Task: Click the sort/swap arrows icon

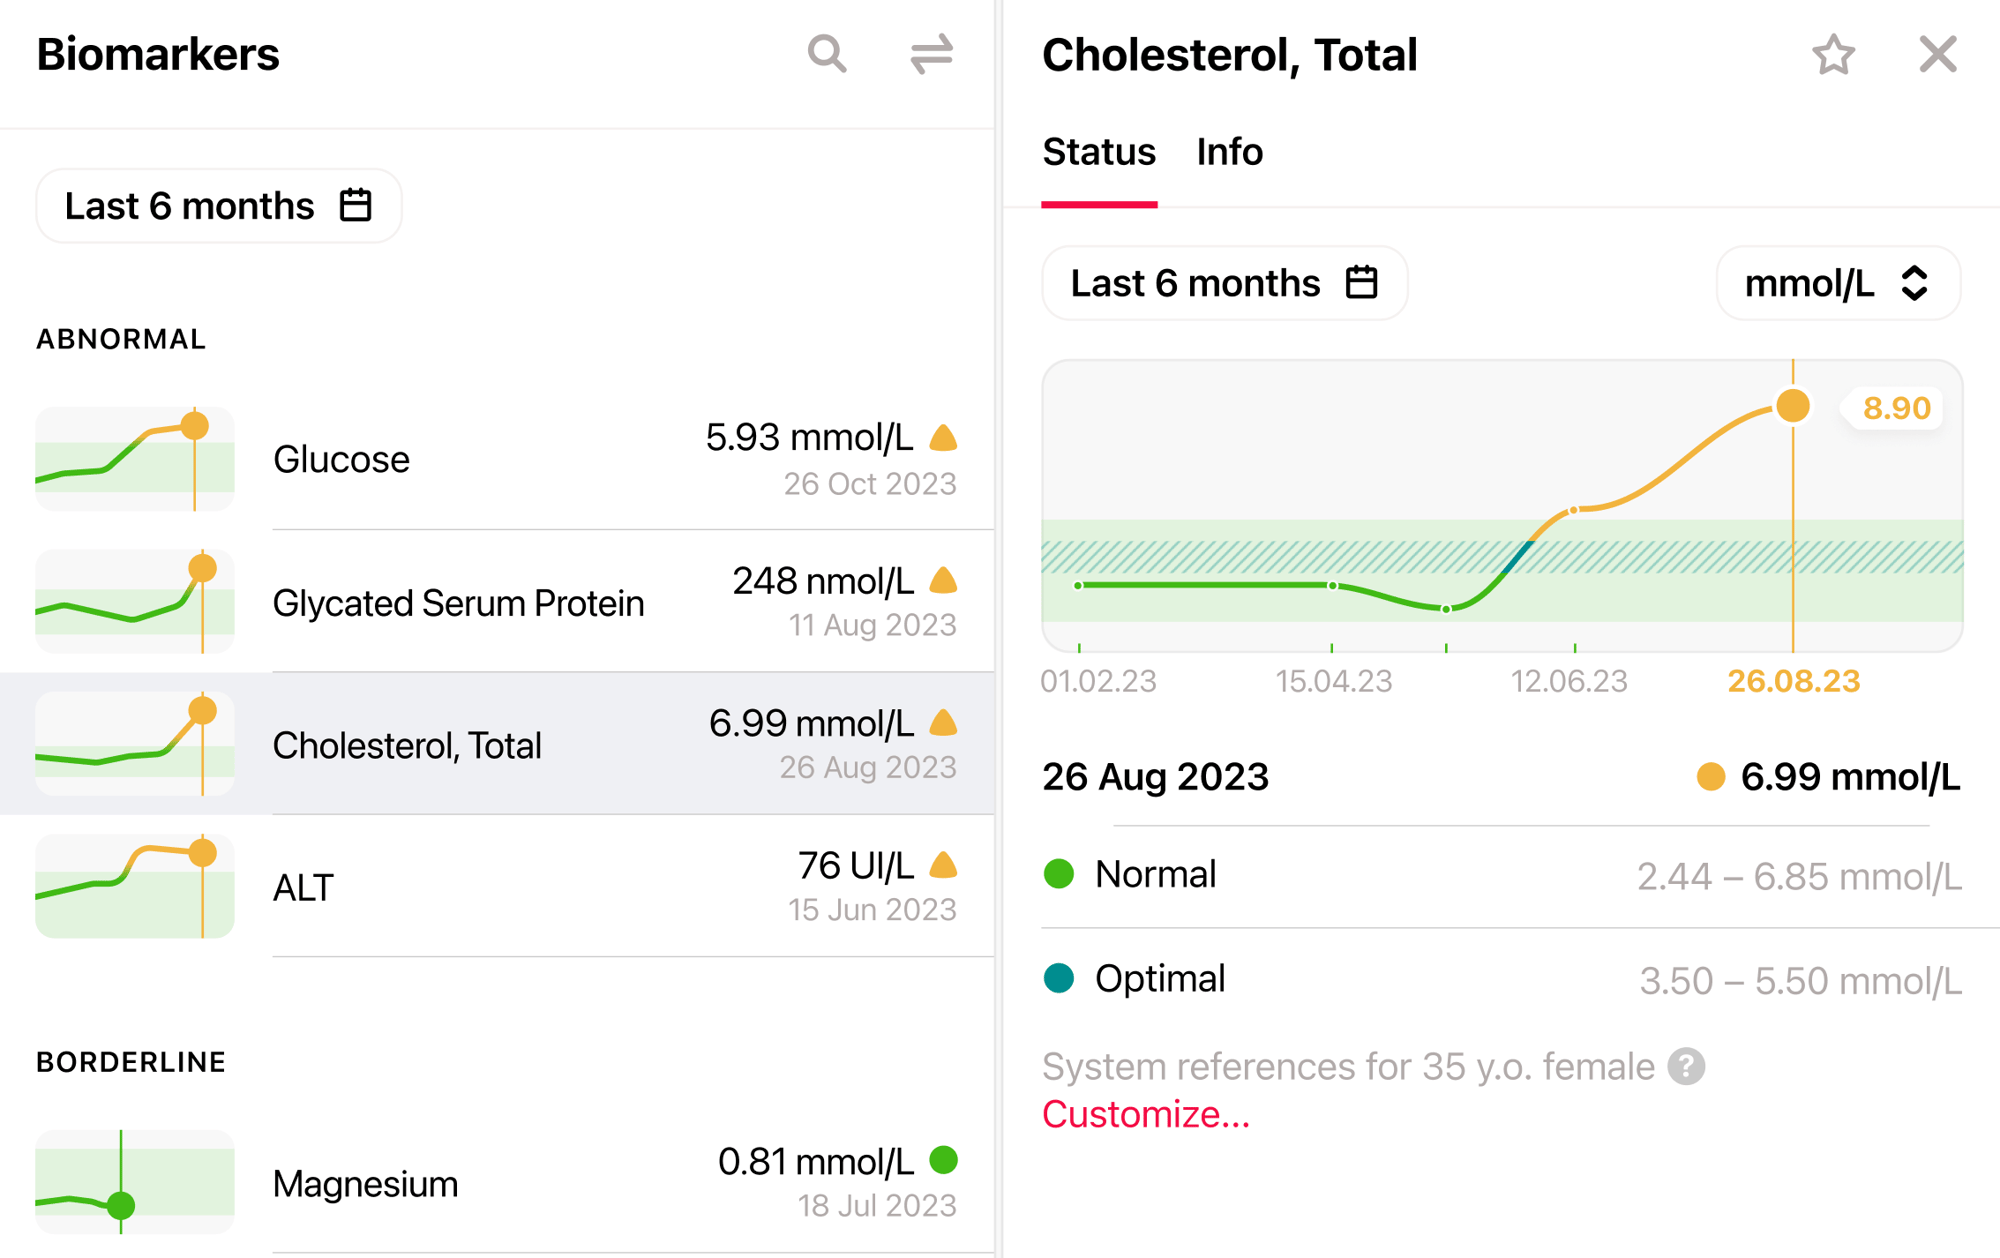Action: pyautogui.click(x=931, y=54)
